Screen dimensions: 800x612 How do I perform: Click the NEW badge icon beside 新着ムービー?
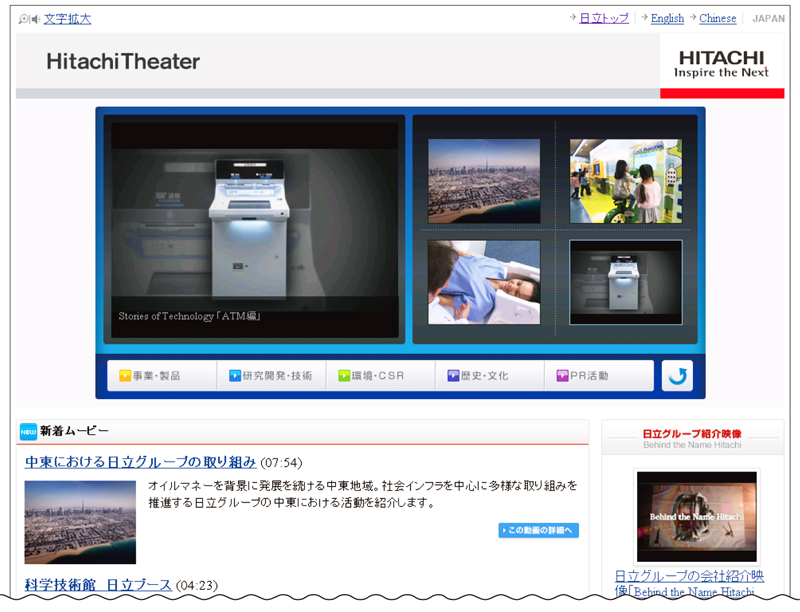(x=28, y=431)
